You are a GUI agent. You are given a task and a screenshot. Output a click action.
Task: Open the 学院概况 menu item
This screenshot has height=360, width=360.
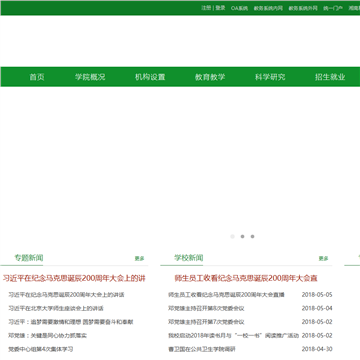click(x=90, y=77)
